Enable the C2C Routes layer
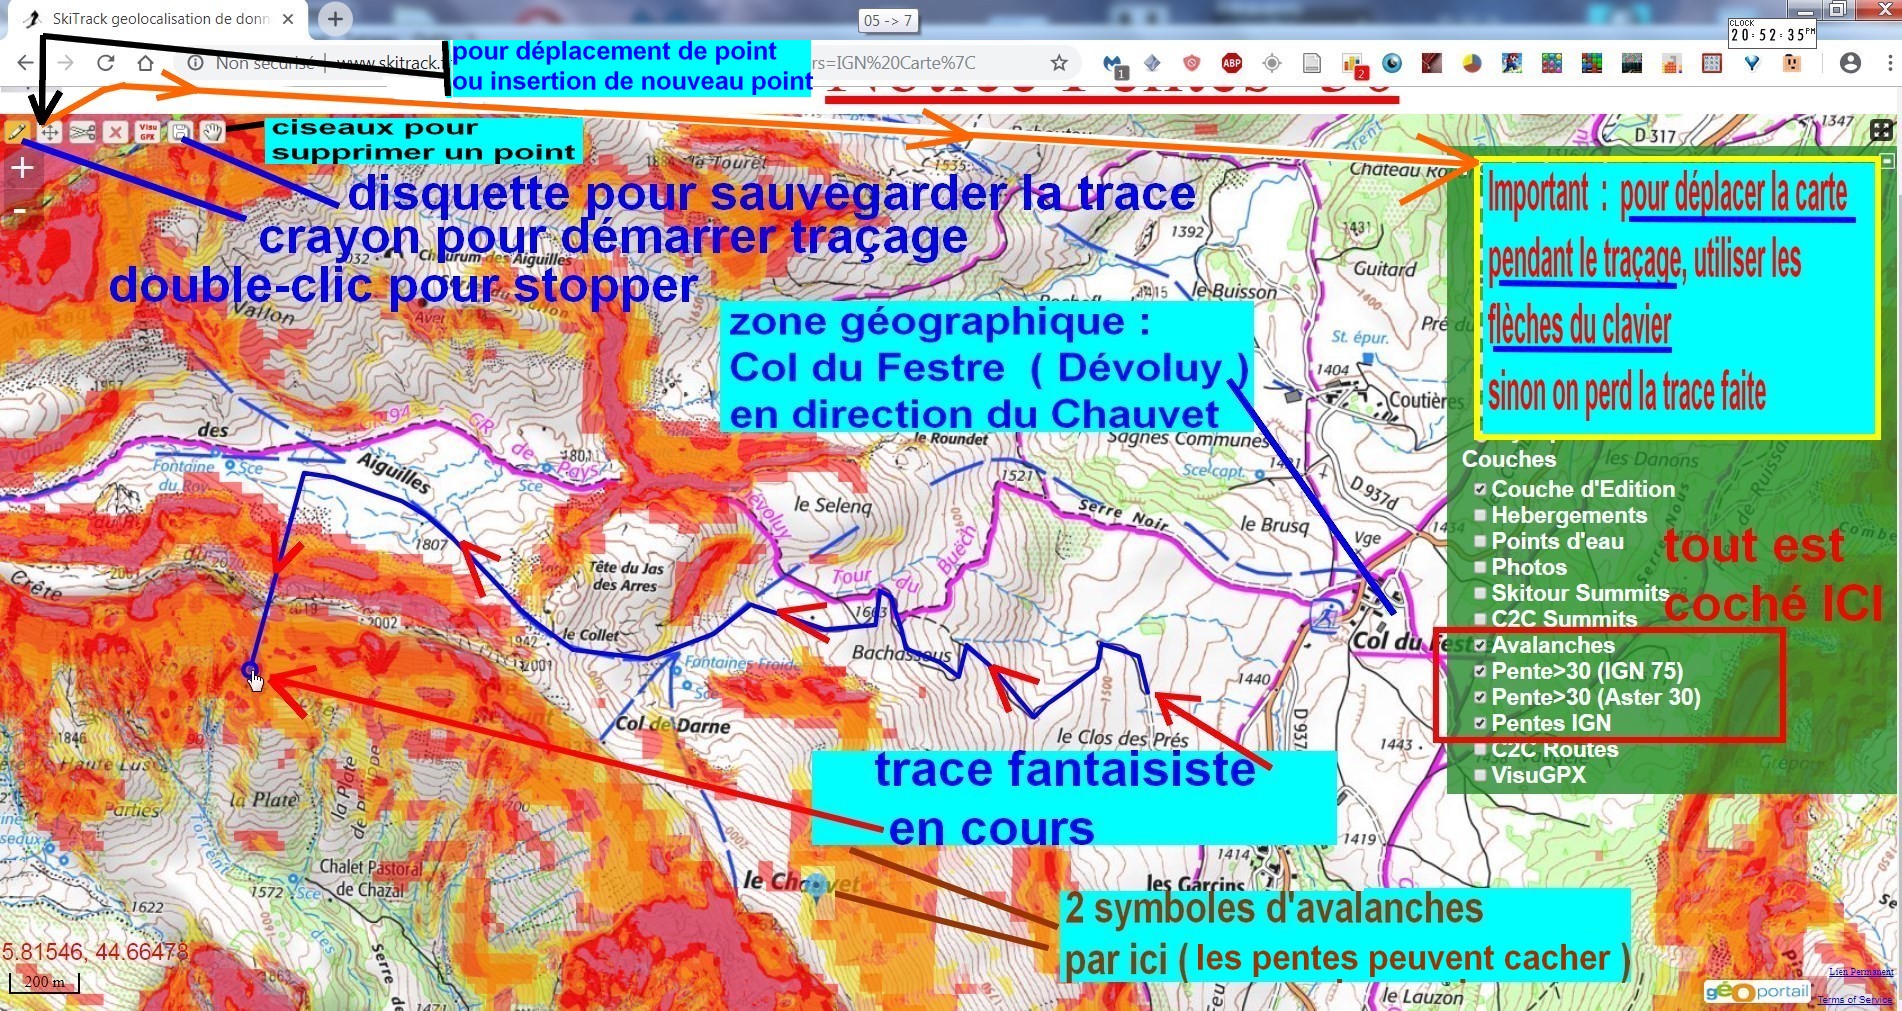The width and height of the screenshot is (1902, 1011). (x=1480, y=749)
